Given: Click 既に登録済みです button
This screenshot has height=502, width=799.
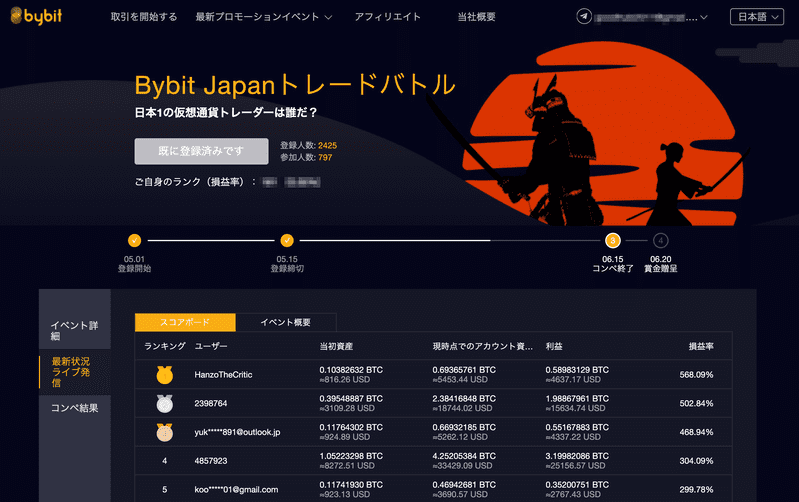Looking at the screenshot, I should pos(201,151).
